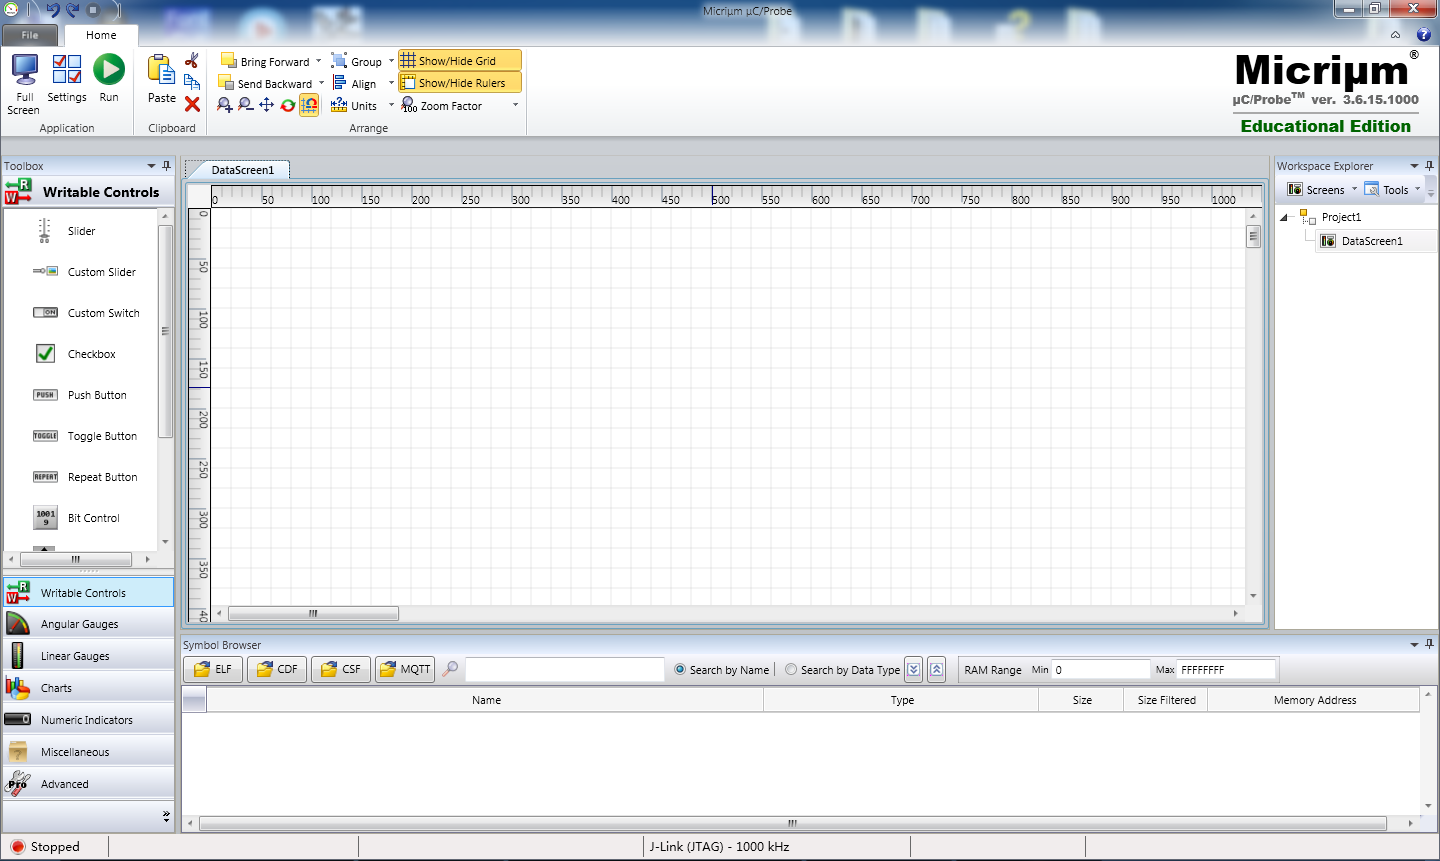Open the File menu tab
This screenshot has width=1440, height=861.
pyautogui.click(x=30, y=35)
